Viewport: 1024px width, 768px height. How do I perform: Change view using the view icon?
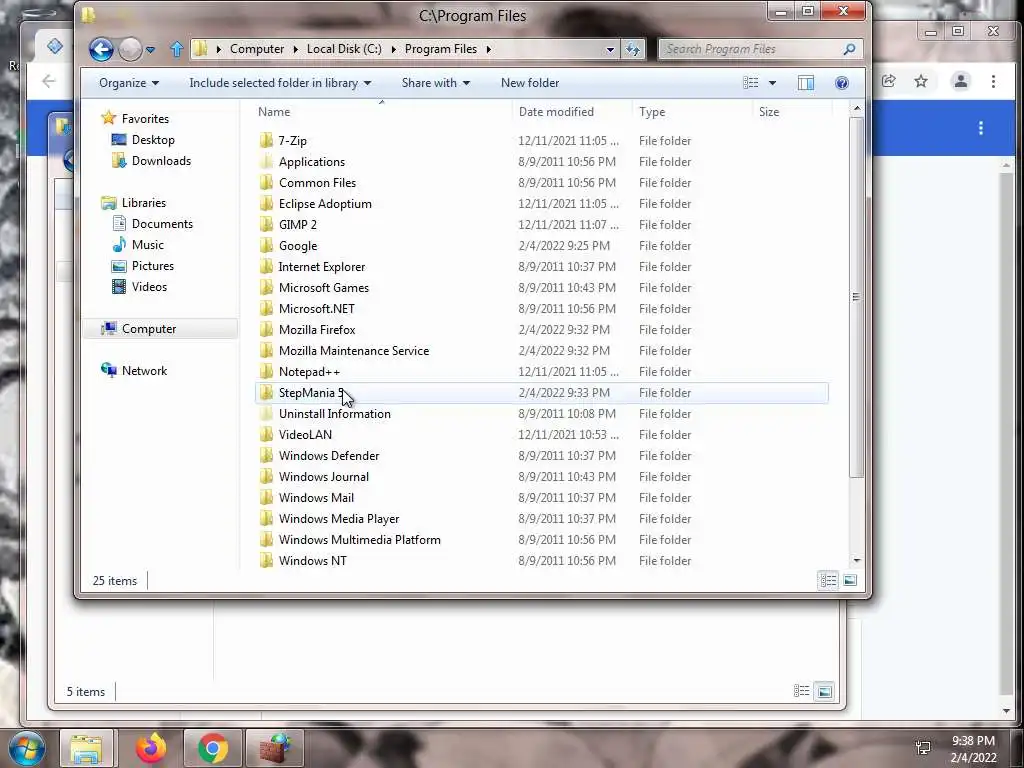(751, 83)
